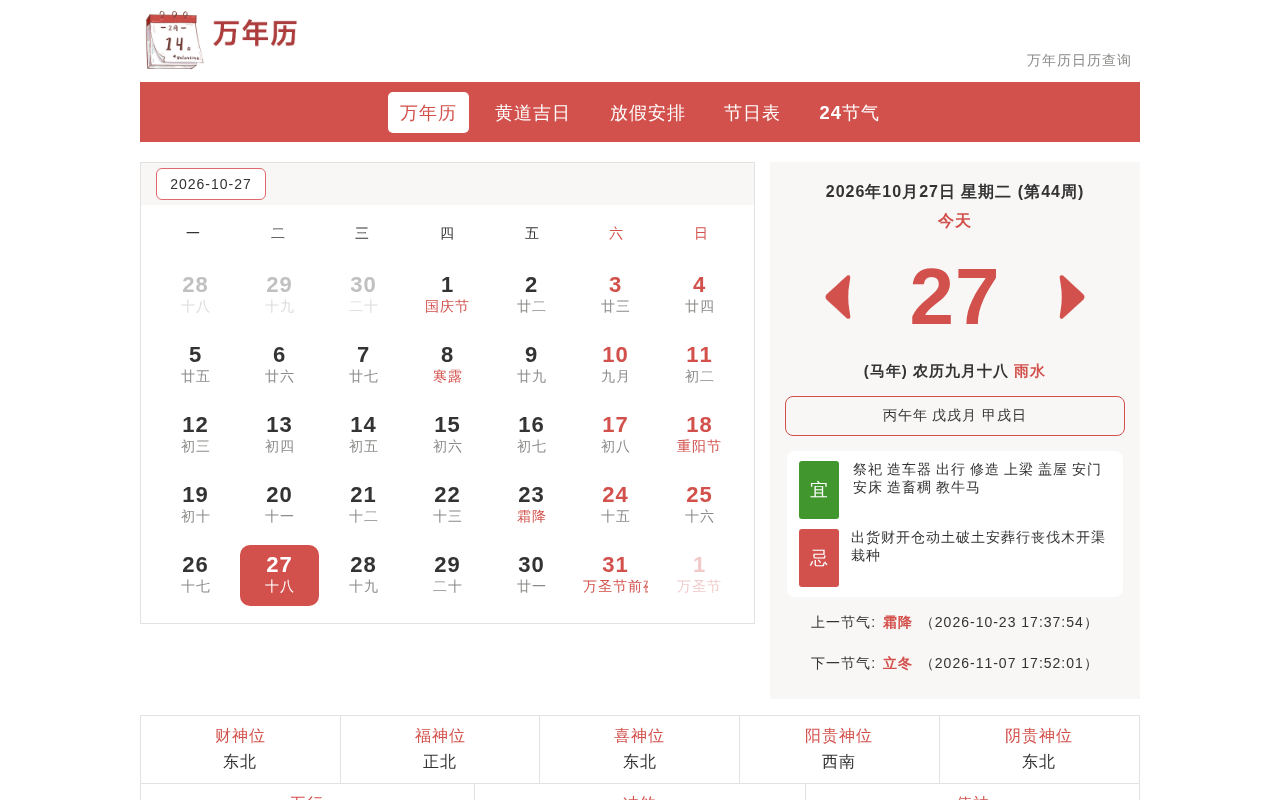
Task: Click the 丙午年 戊戌月 甲戌日 box
Action: click(x=955, y=416)
